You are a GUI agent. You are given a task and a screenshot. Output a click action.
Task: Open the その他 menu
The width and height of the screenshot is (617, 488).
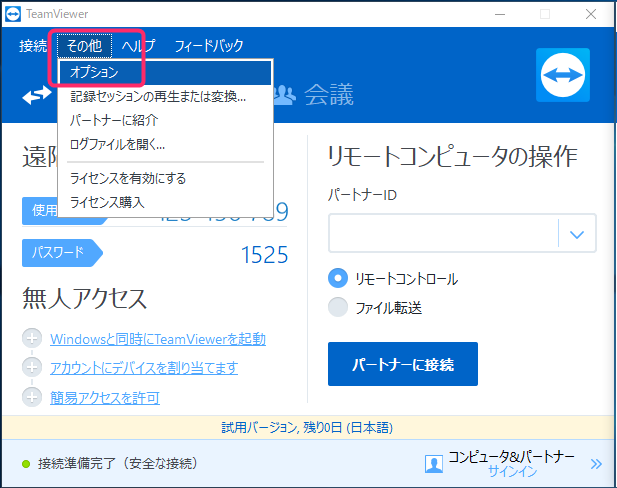[84, 46]
